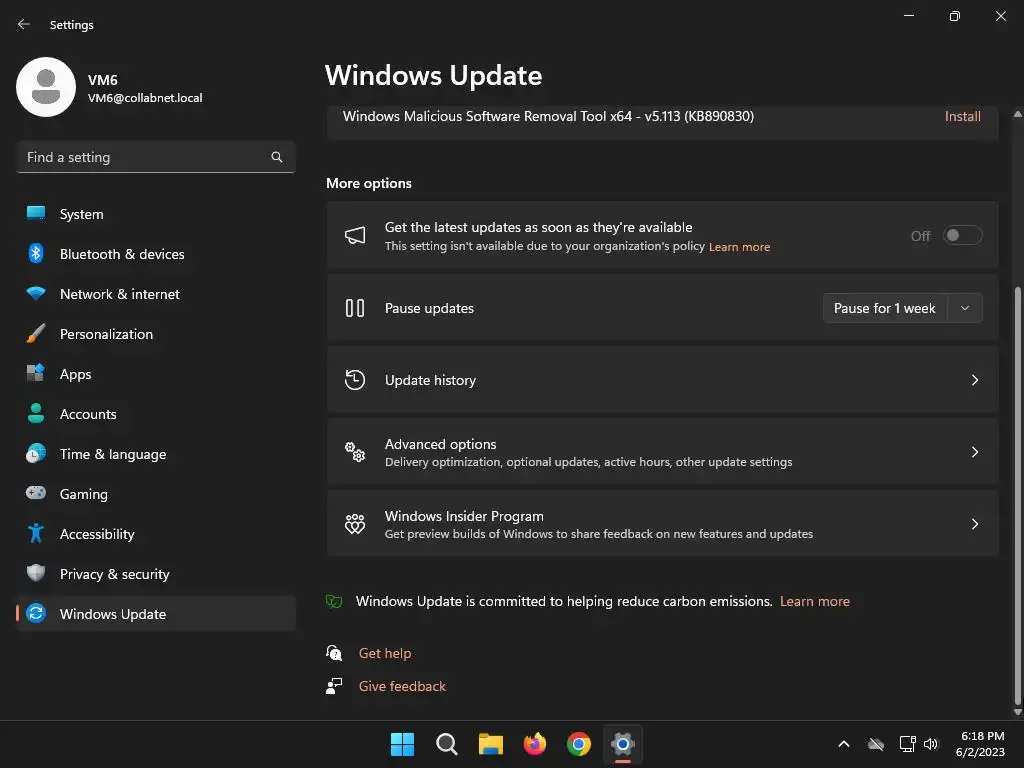Click the scrollbar down arrow
This screenshot has height=768, width=1024.
[1017, 712]
